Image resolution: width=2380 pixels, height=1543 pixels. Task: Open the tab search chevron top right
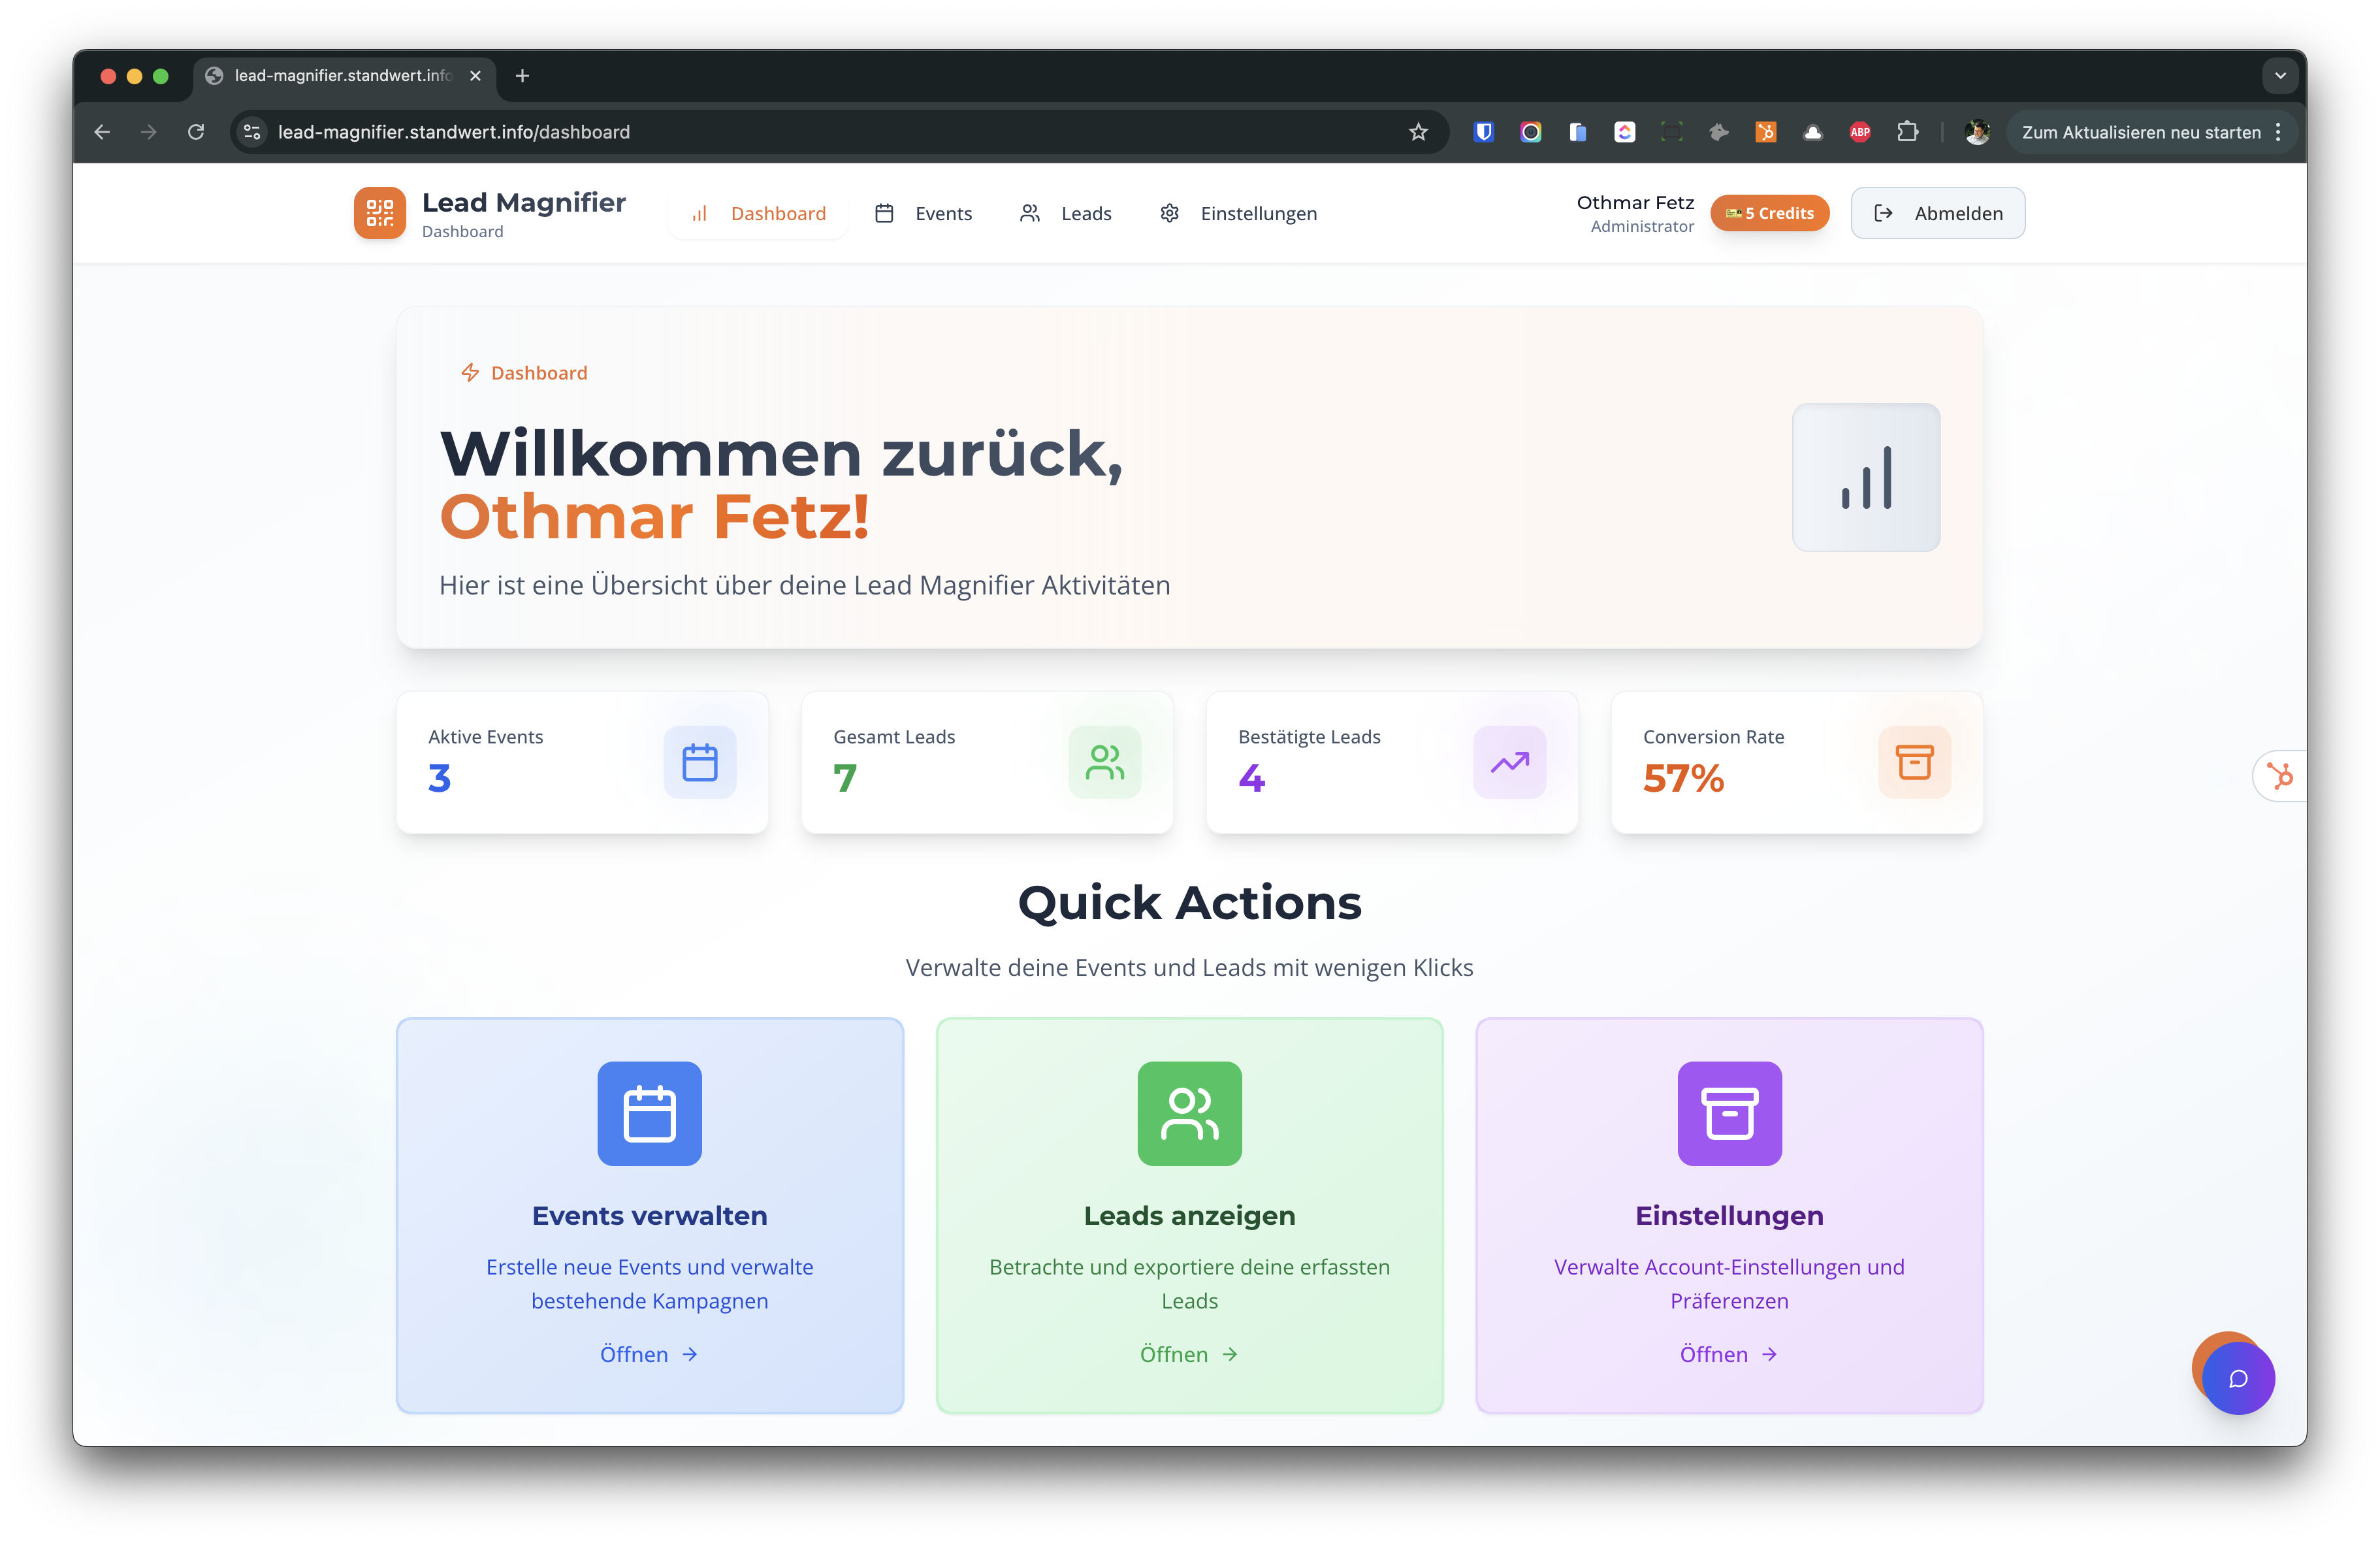[x=2280, y=75]
